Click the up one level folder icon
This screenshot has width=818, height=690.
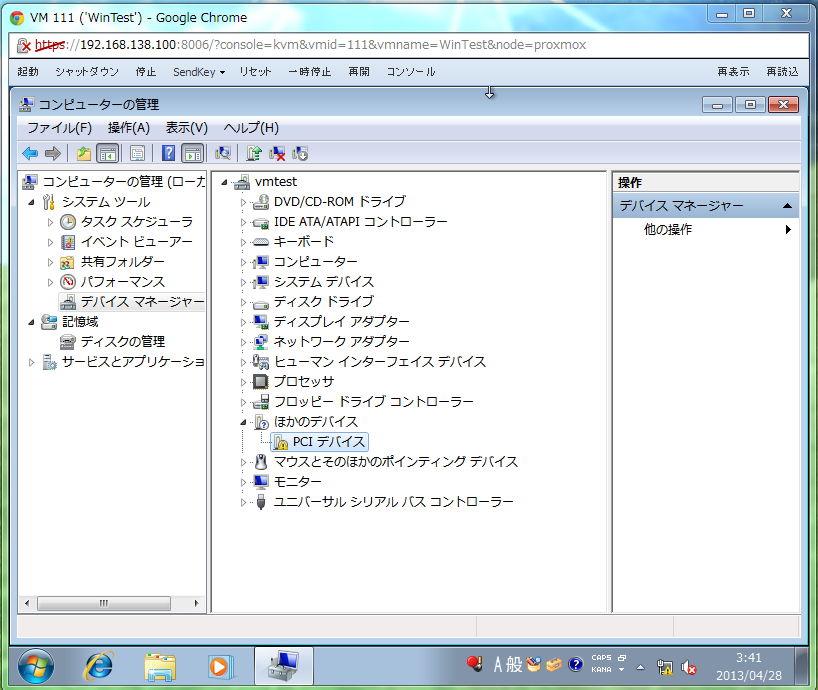84,153
